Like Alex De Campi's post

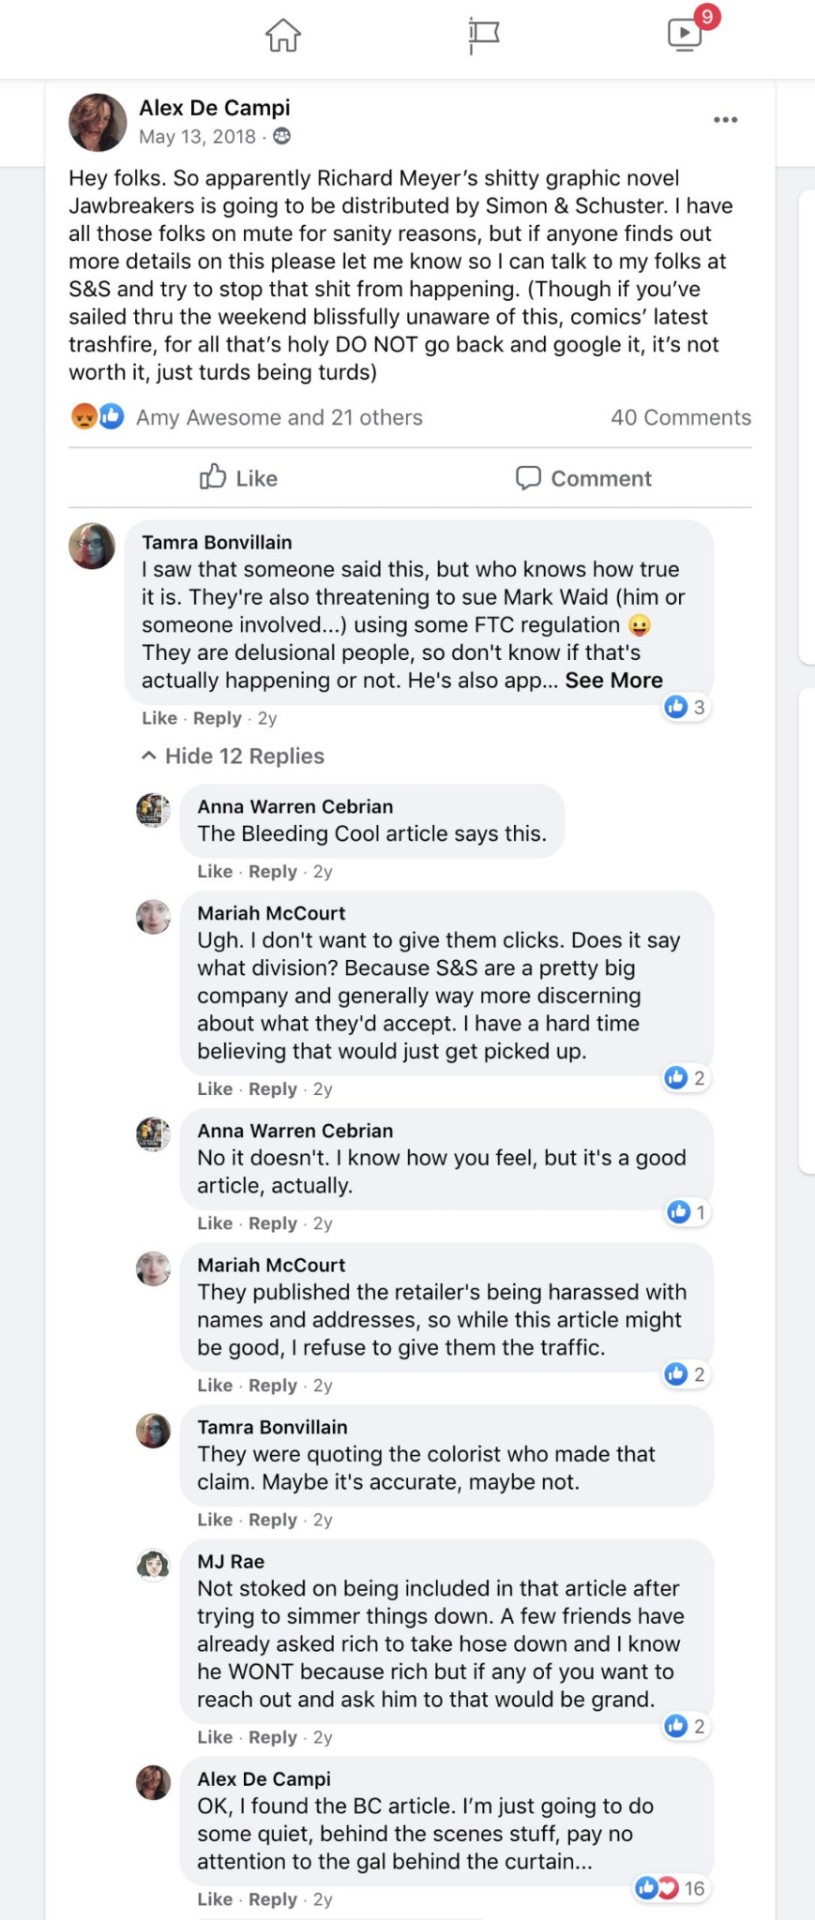tap(239, 478)
